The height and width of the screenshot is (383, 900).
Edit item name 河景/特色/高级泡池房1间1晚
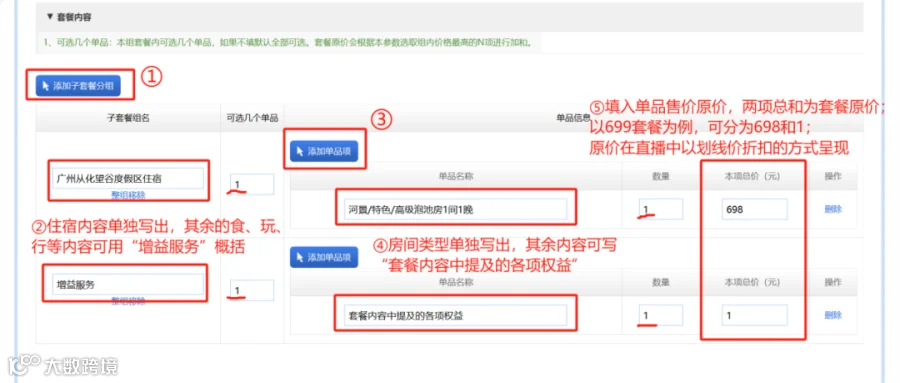456,210
